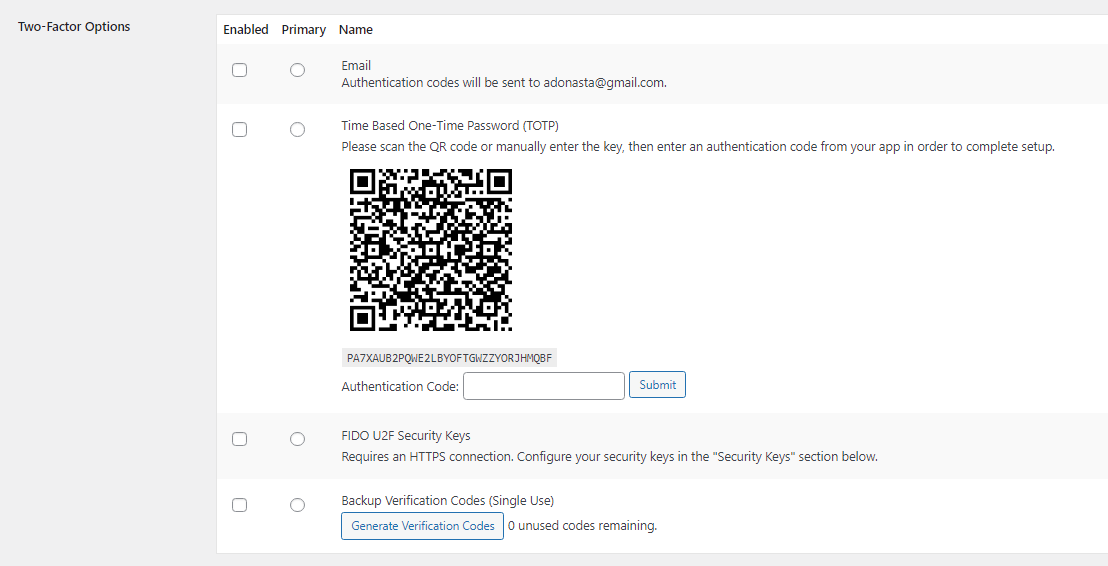Enable the TOTP checkbox
The height and width of the screenshot is (566, 1108).
(x=240, y=129)
